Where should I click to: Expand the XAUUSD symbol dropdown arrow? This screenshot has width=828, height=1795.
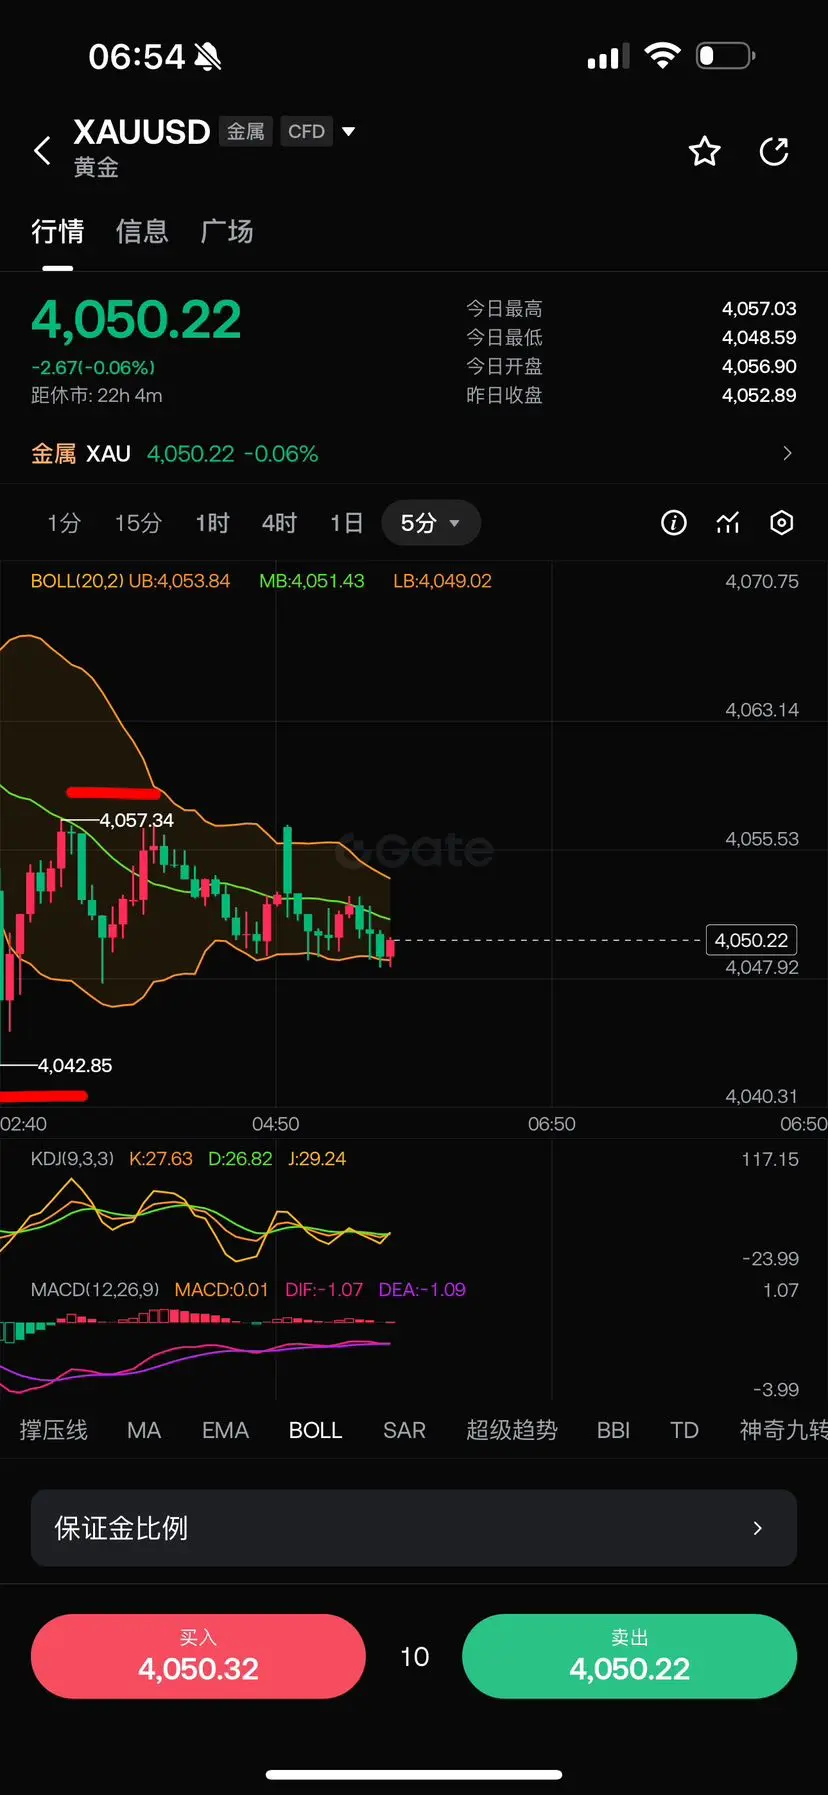pyautogui.click(x=348, y=131)
